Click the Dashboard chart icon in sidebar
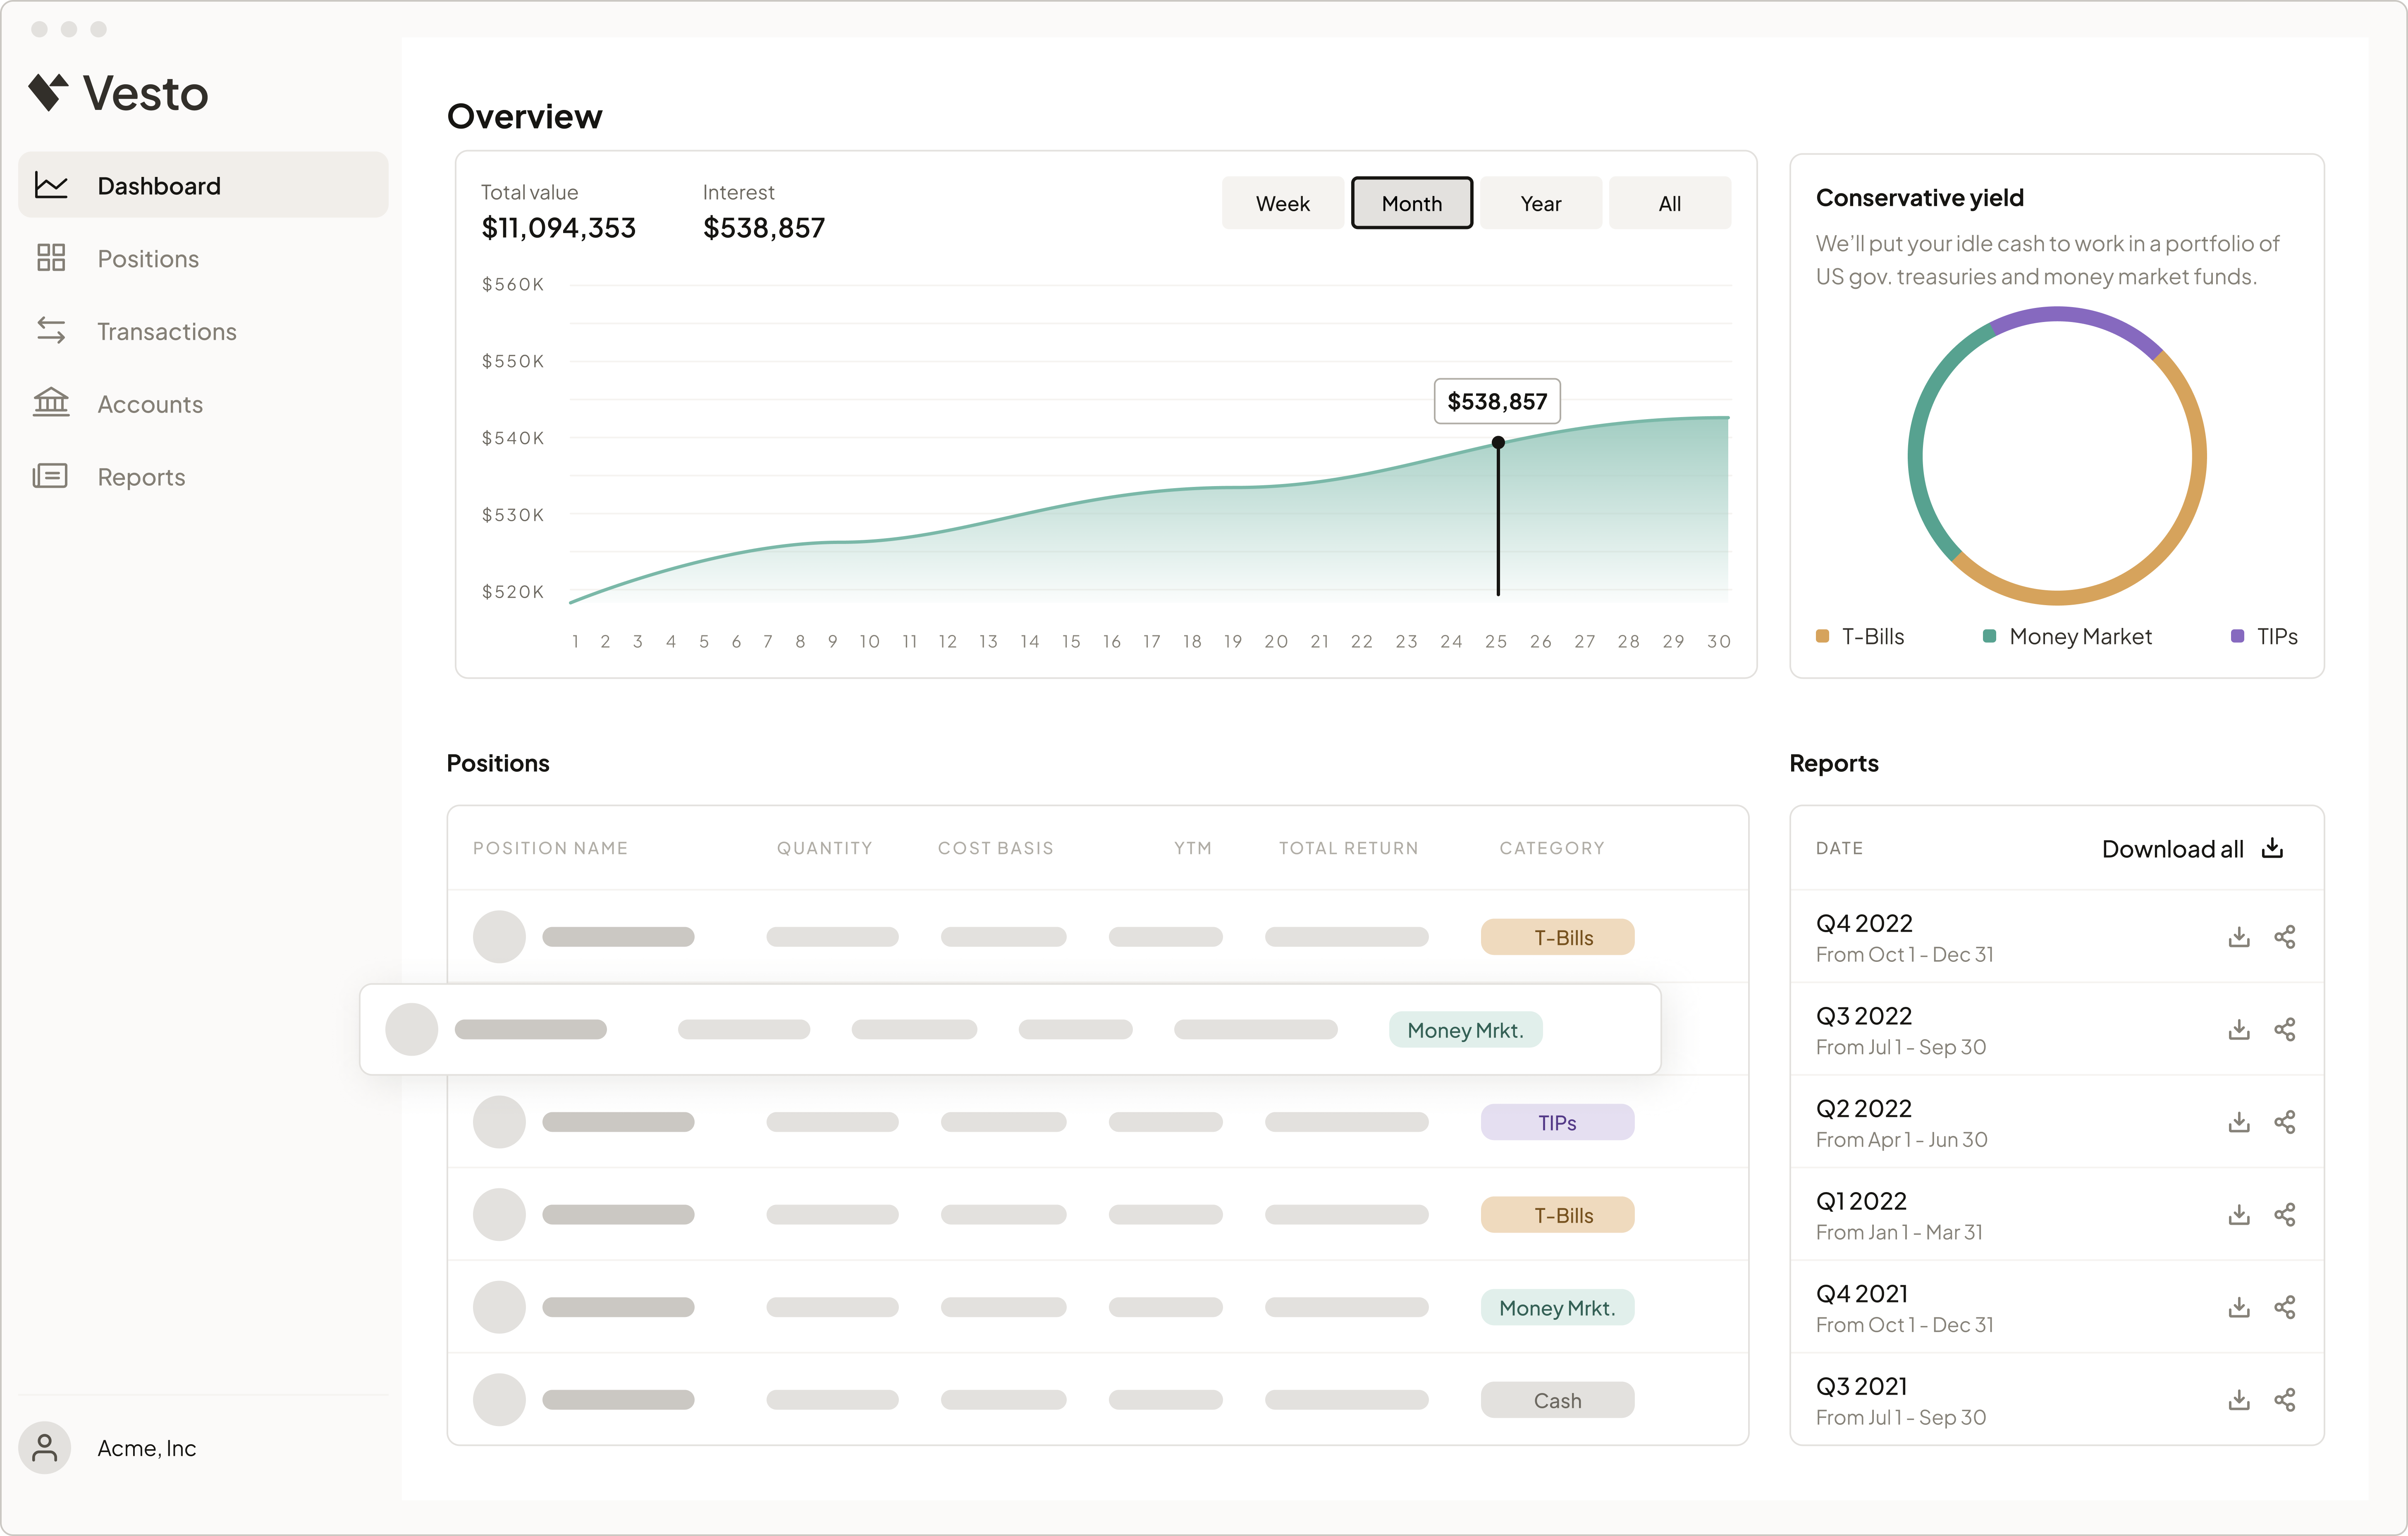2408x1536 pixels. pyautogui.click(x=51, y=185)
